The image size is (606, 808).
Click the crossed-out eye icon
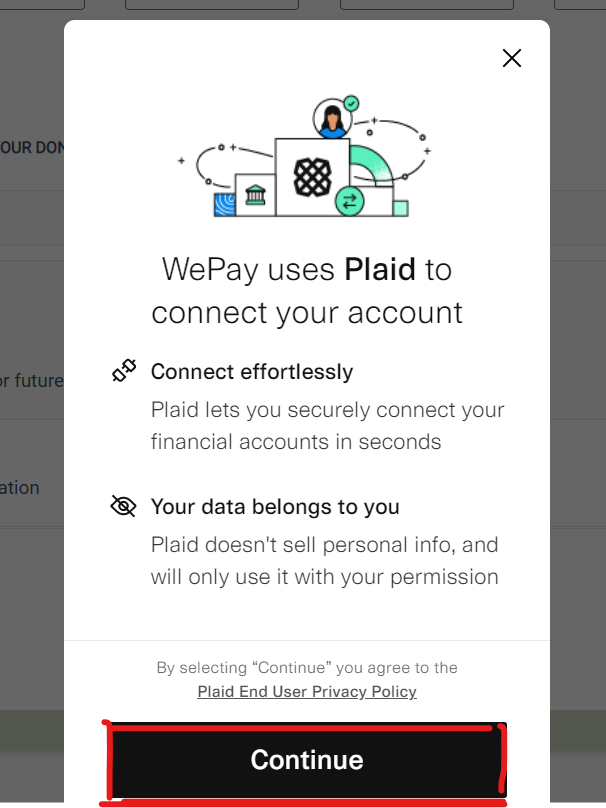pos(123,507)
